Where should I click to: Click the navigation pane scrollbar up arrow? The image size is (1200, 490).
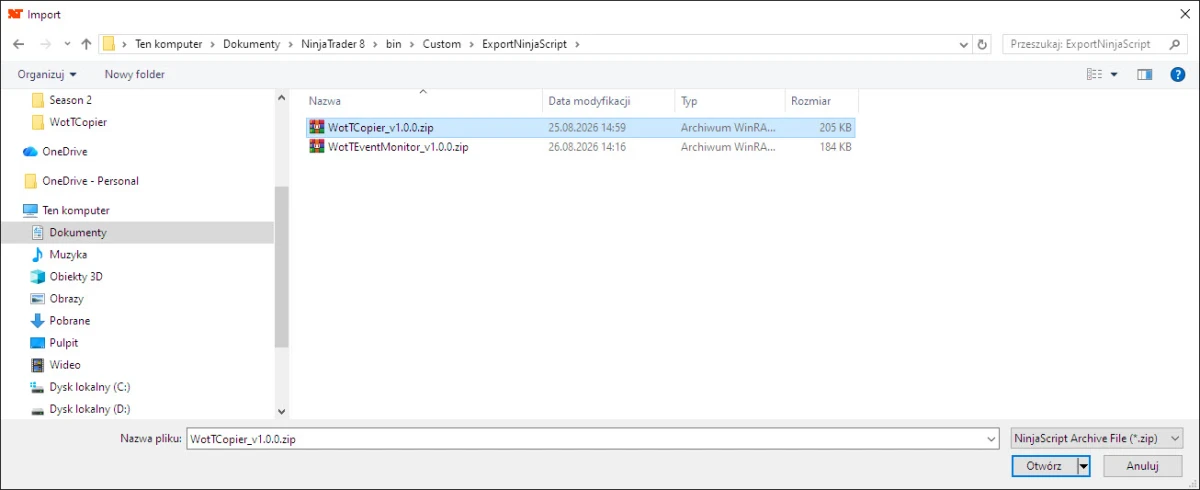click(281, 97)
